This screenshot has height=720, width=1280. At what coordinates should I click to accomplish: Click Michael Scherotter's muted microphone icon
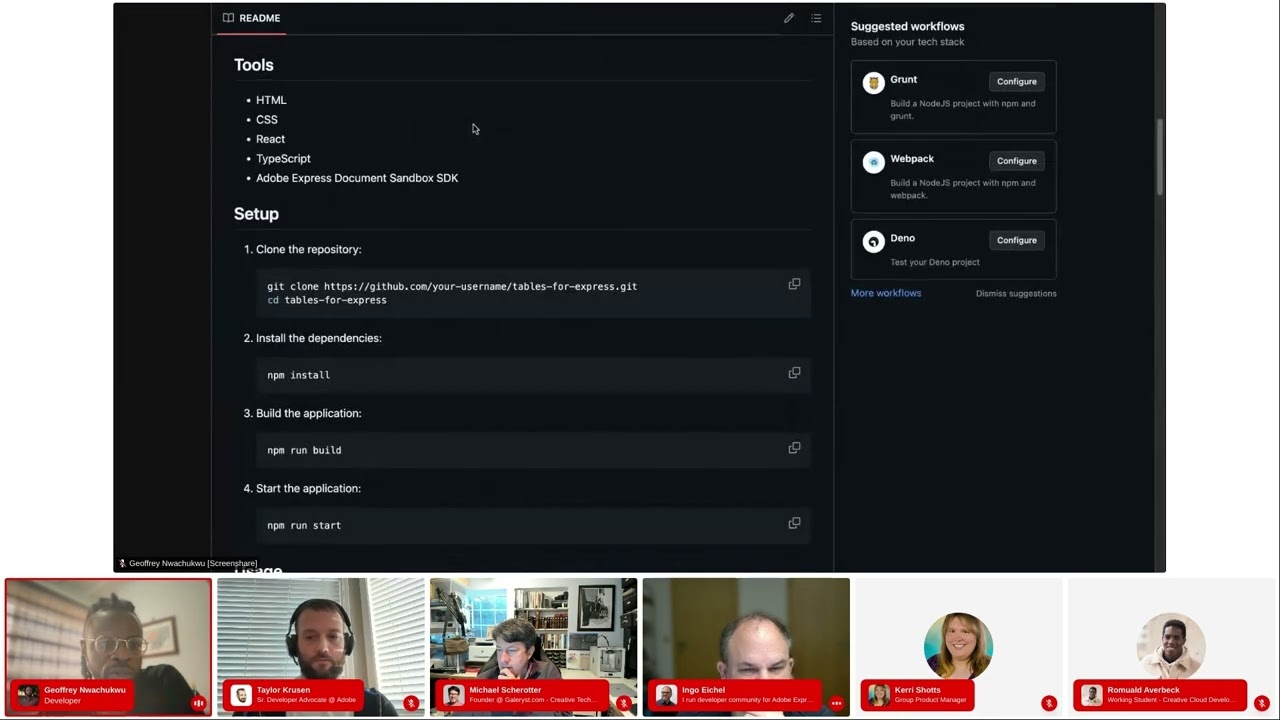point(624,703)
